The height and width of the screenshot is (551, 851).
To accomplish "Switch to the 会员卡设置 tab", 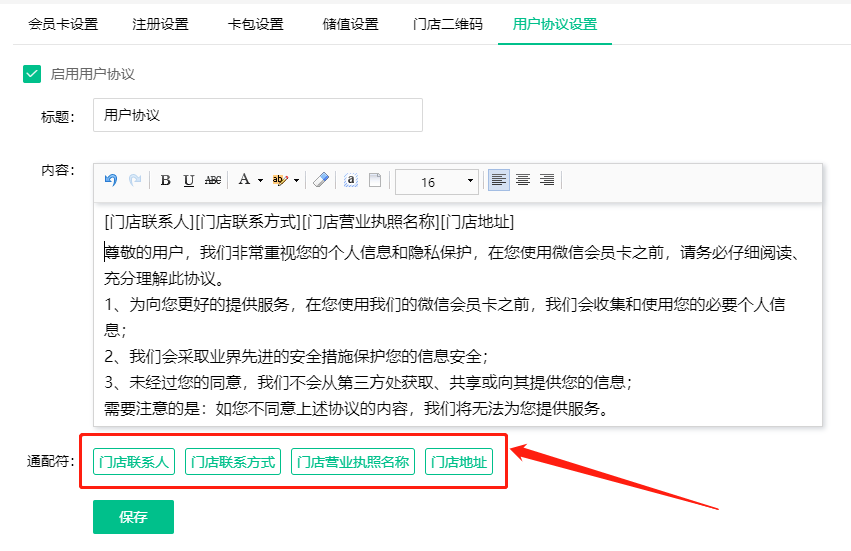I will pyautogui.click(x=63, y=24).
